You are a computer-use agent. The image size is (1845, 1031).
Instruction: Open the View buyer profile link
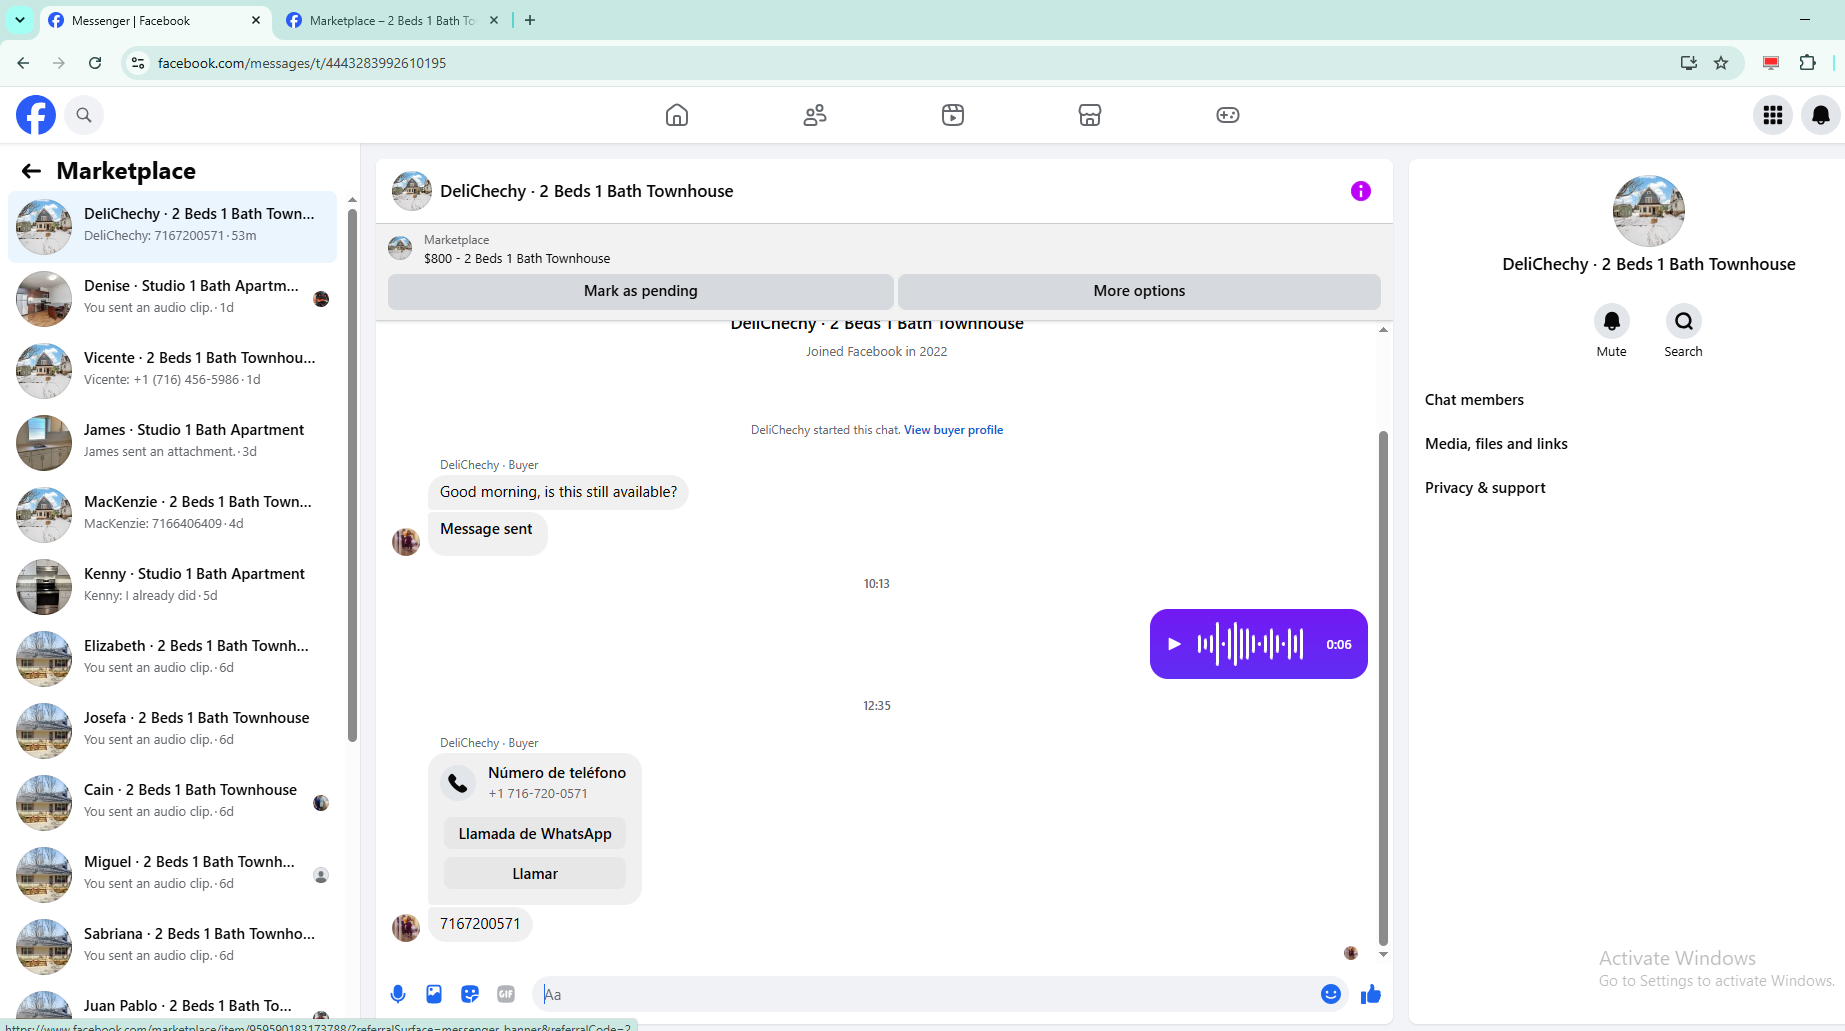click(x=953, y=430)
